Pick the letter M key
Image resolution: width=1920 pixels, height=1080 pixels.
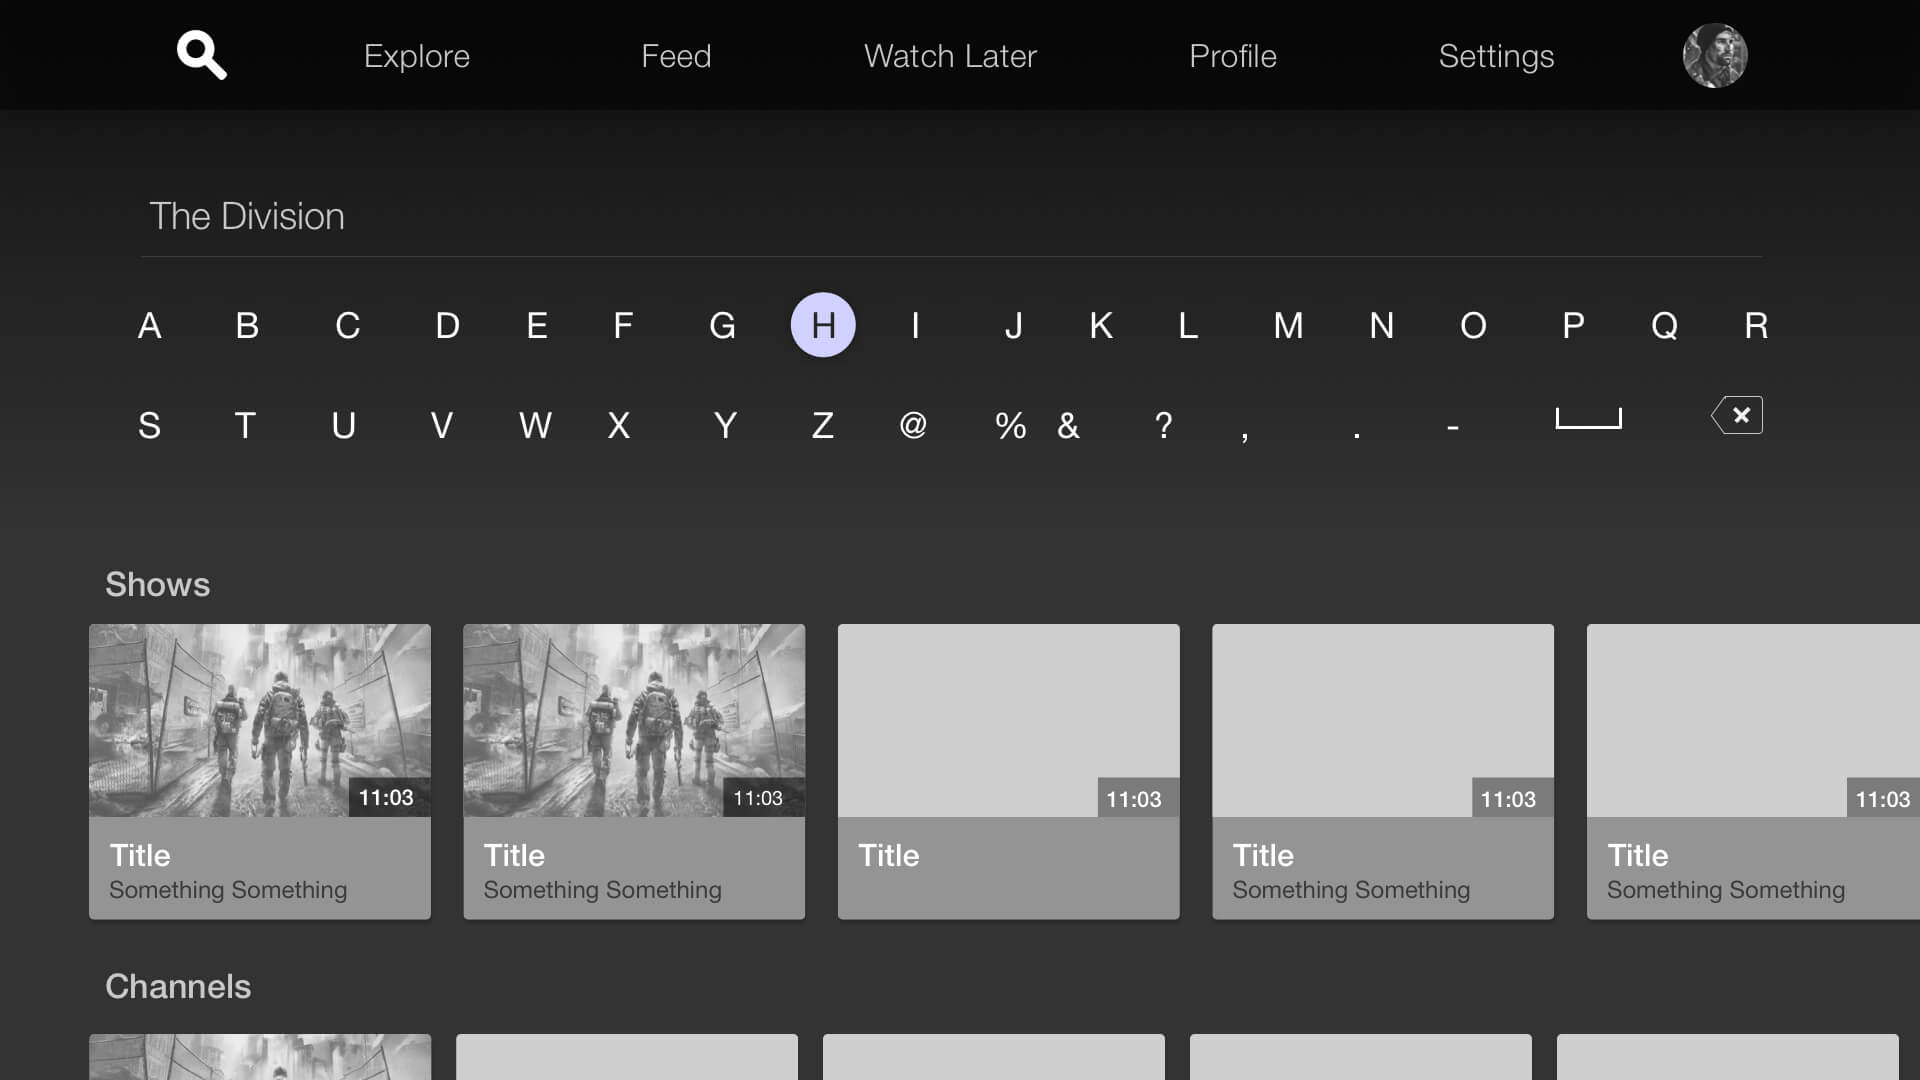pyautogui.click(x=1288, y=326)
